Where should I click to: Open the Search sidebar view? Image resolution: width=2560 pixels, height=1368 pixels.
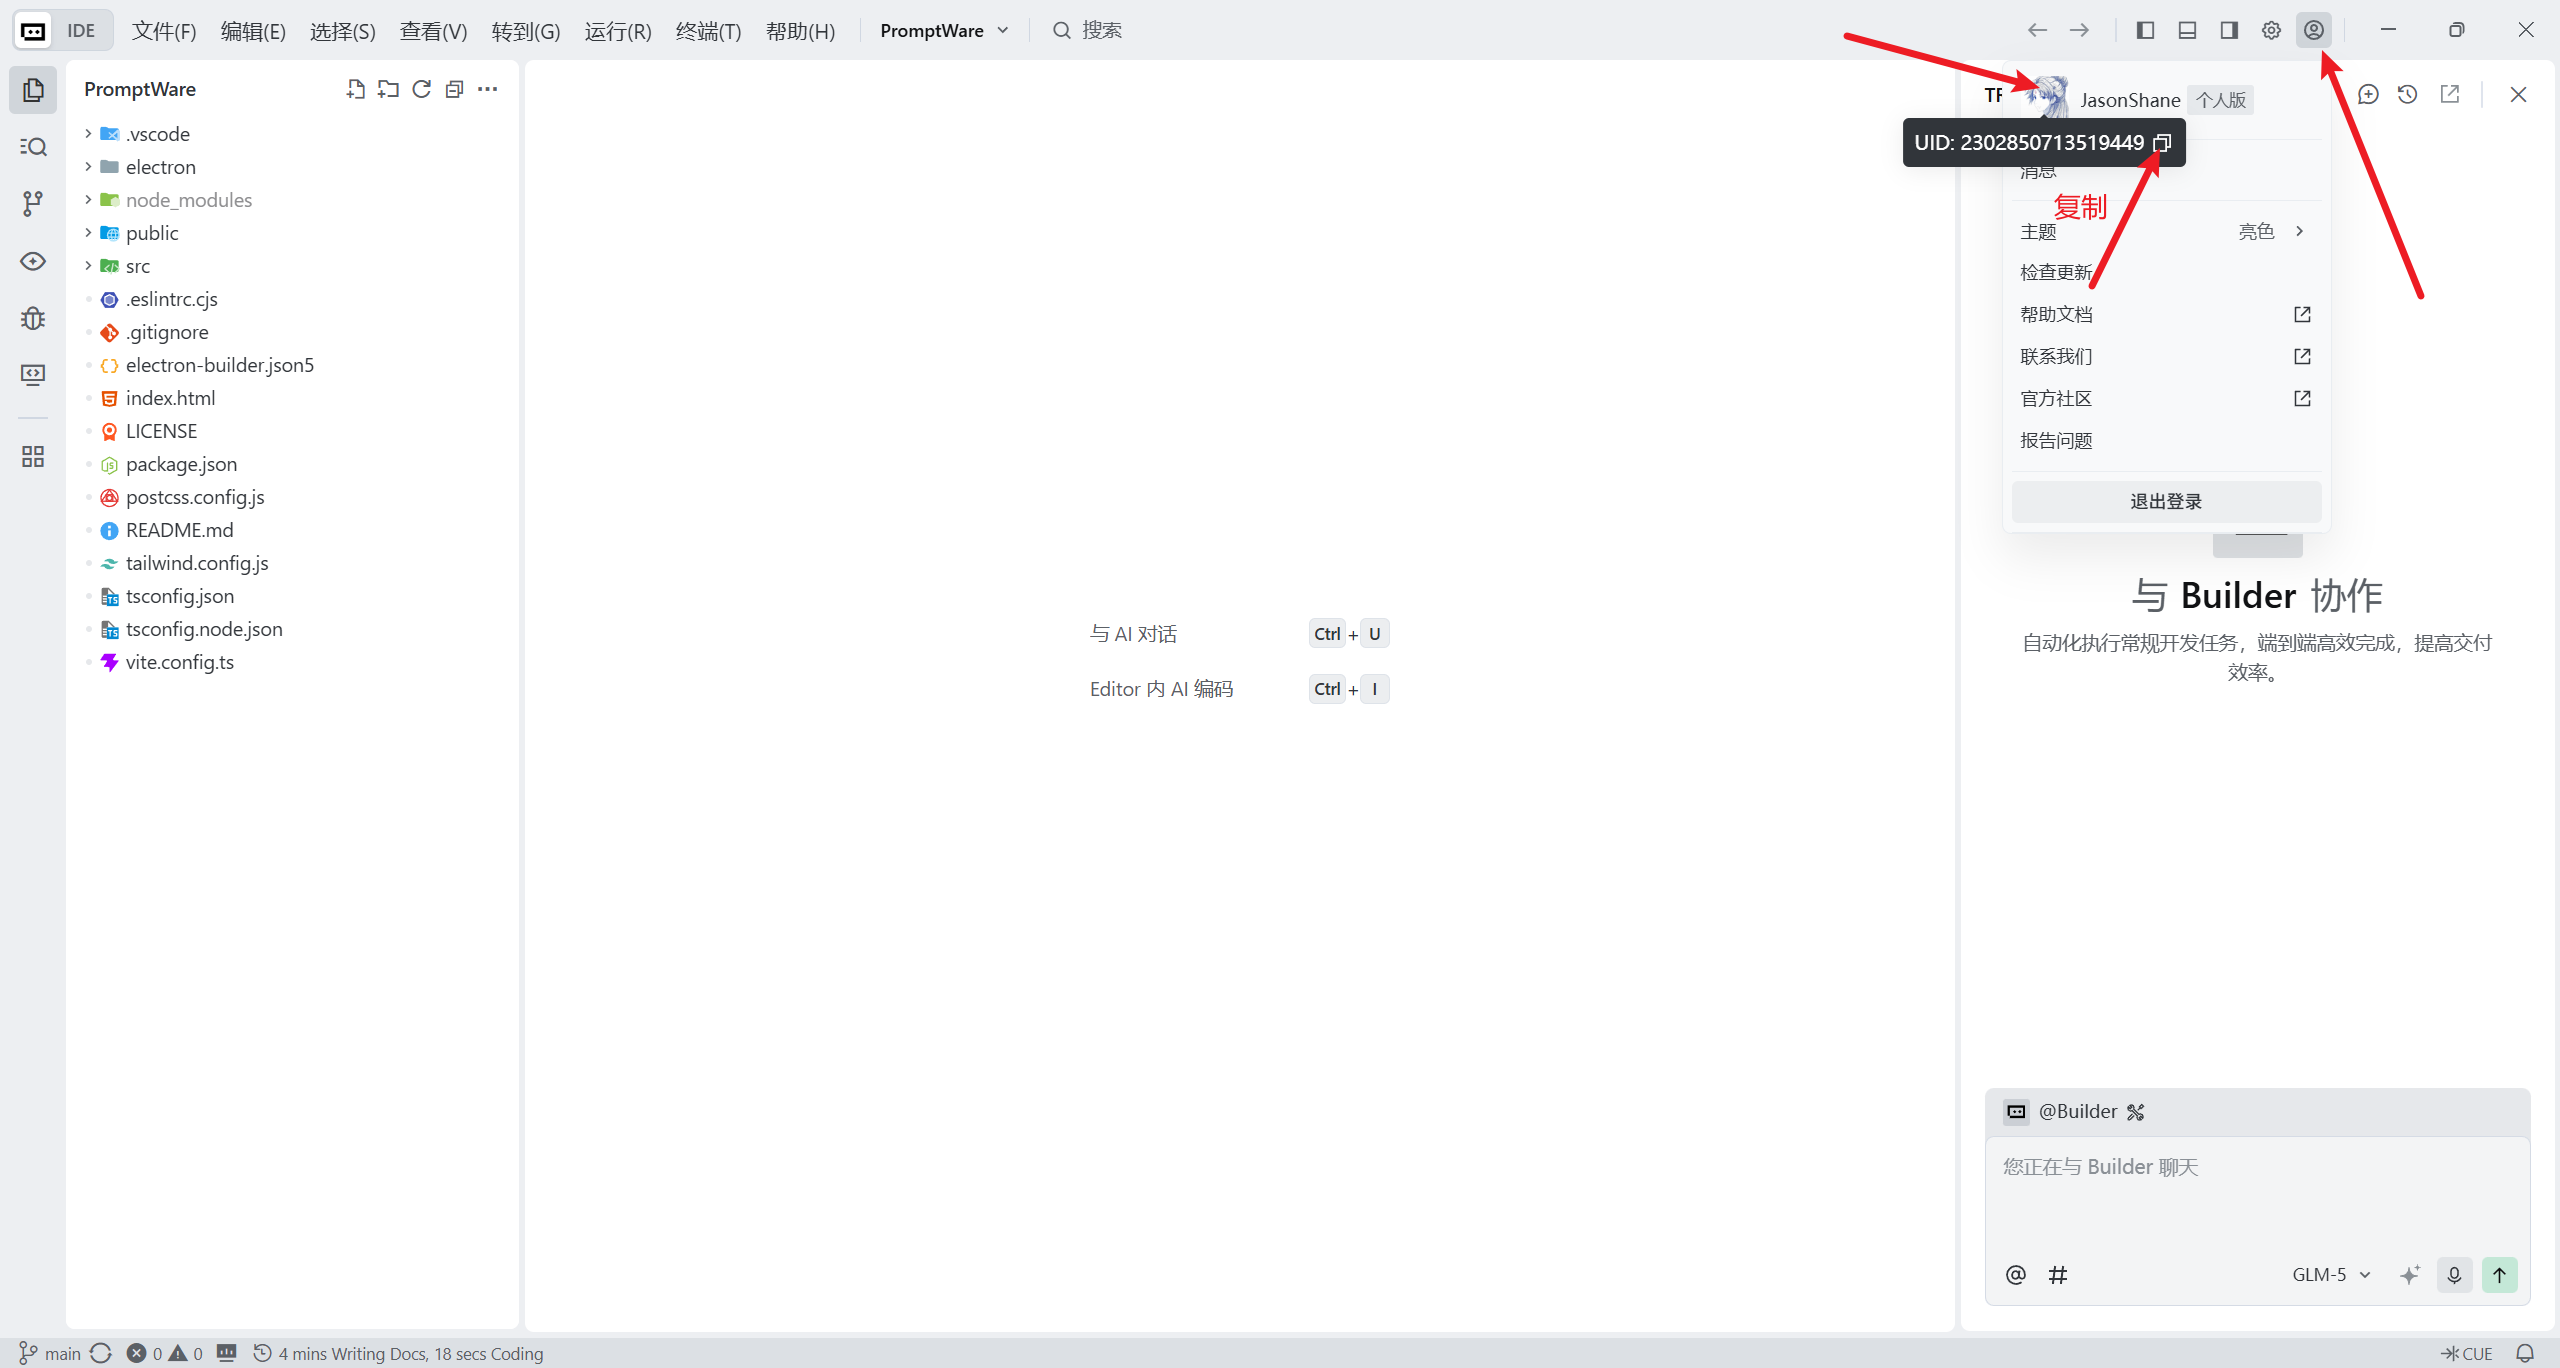33,147
